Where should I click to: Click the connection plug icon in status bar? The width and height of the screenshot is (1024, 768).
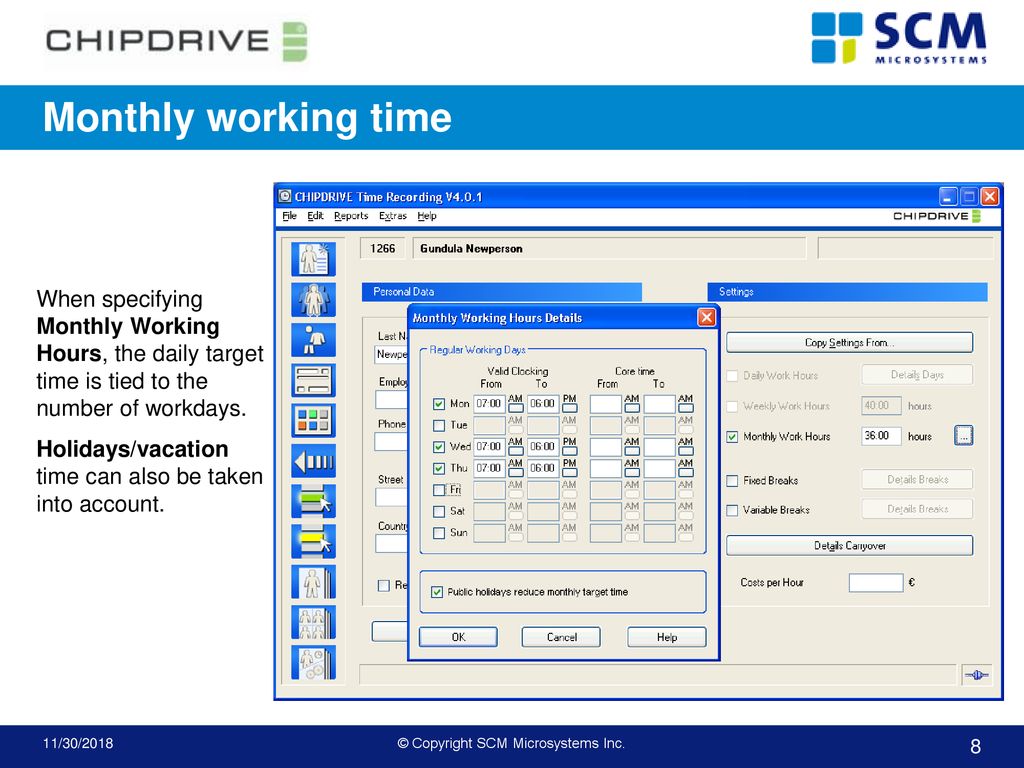977,675
